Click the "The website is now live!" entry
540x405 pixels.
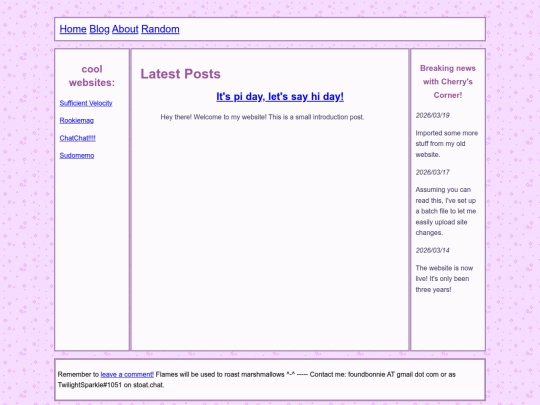tap(444, 279)
